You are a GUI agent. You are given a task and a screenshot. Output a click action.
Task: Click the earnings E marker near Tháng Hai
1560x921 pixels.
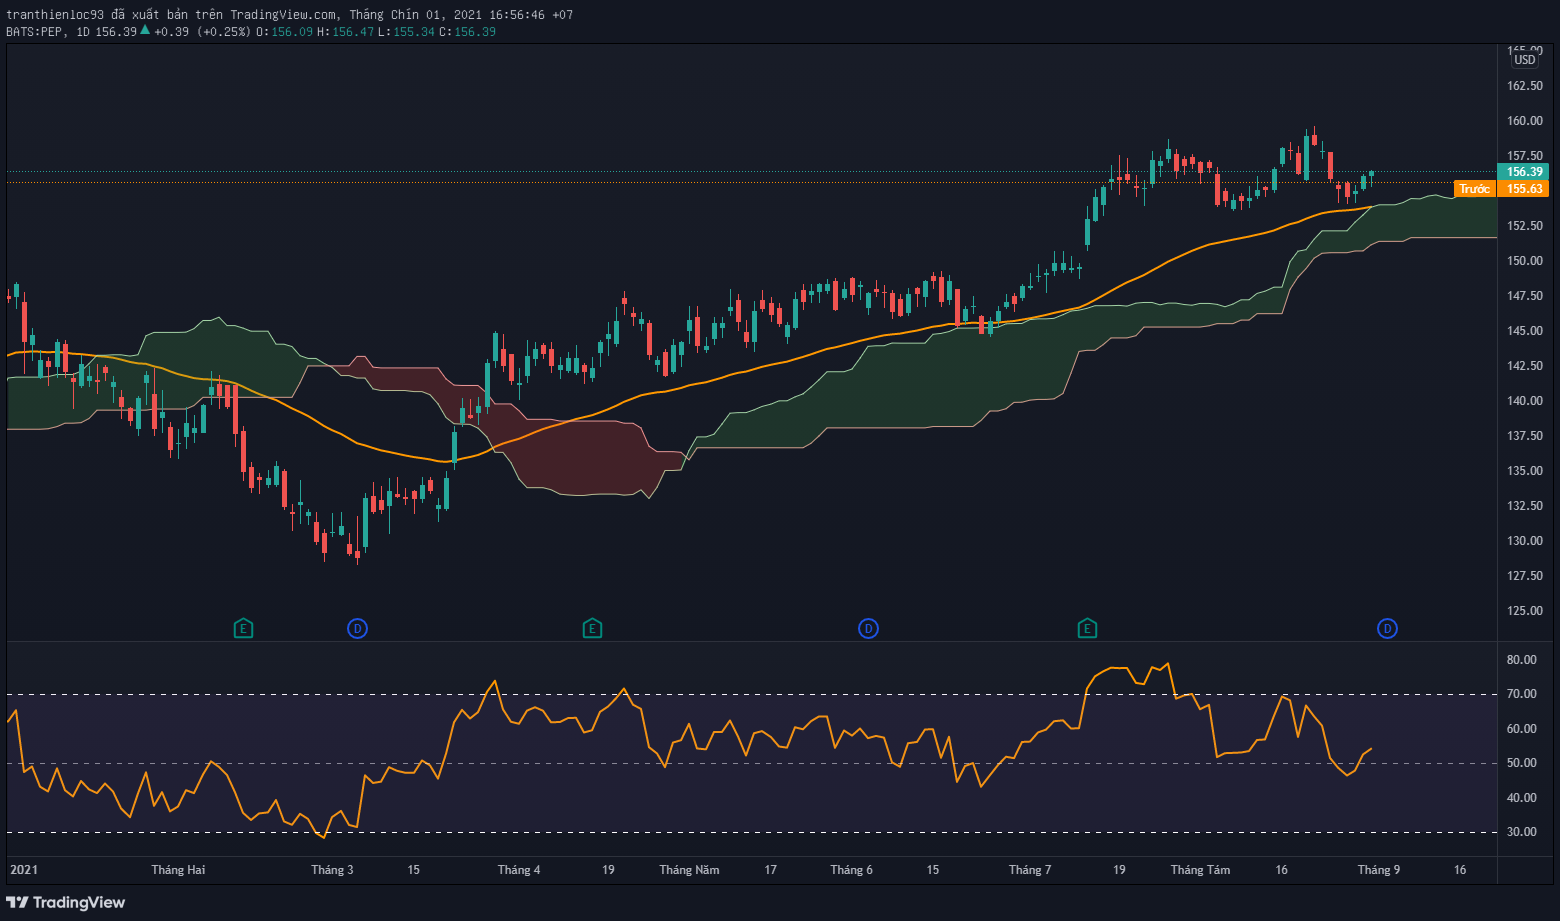243,629
